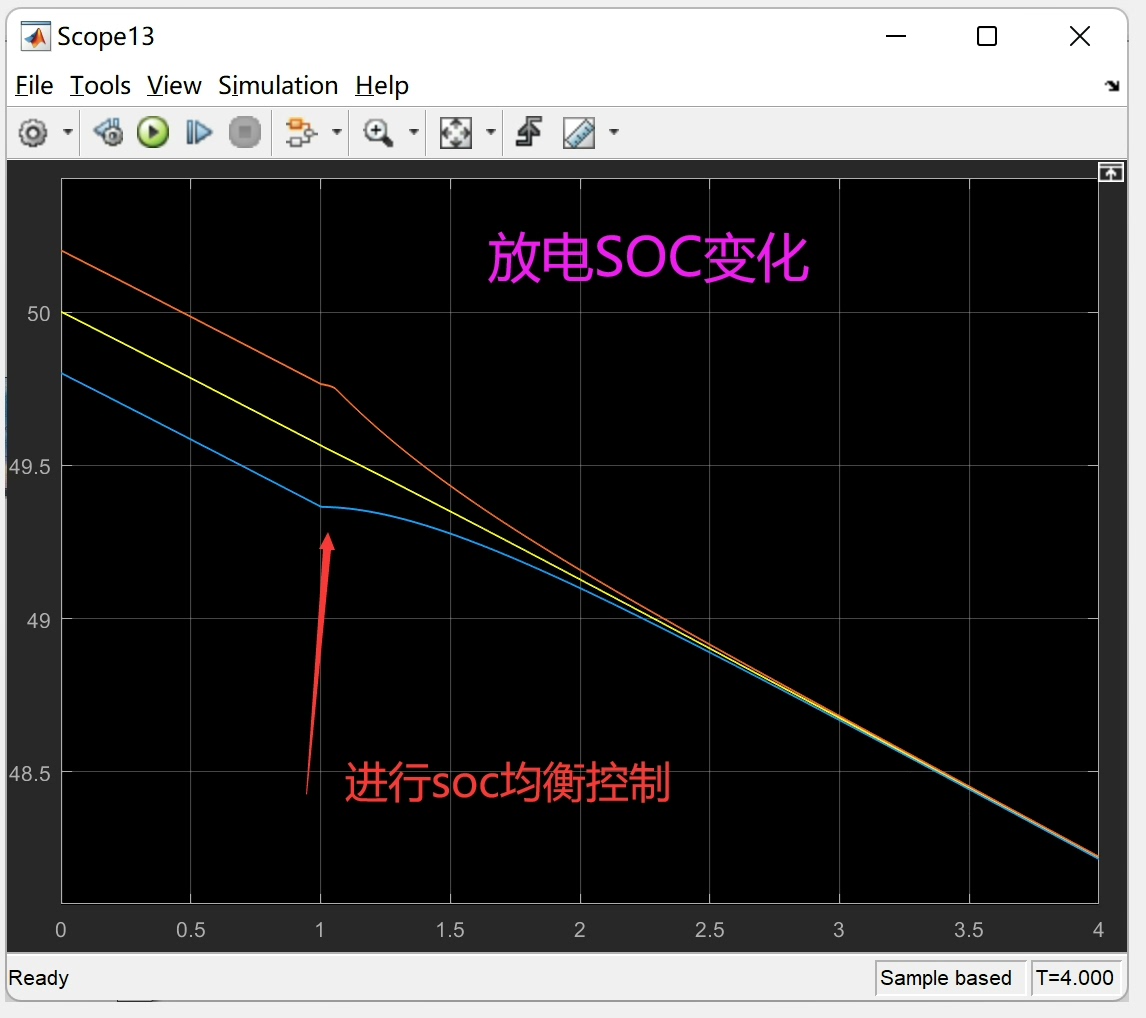
Task: Close the Scope13 window
Action: (1079, 36)
